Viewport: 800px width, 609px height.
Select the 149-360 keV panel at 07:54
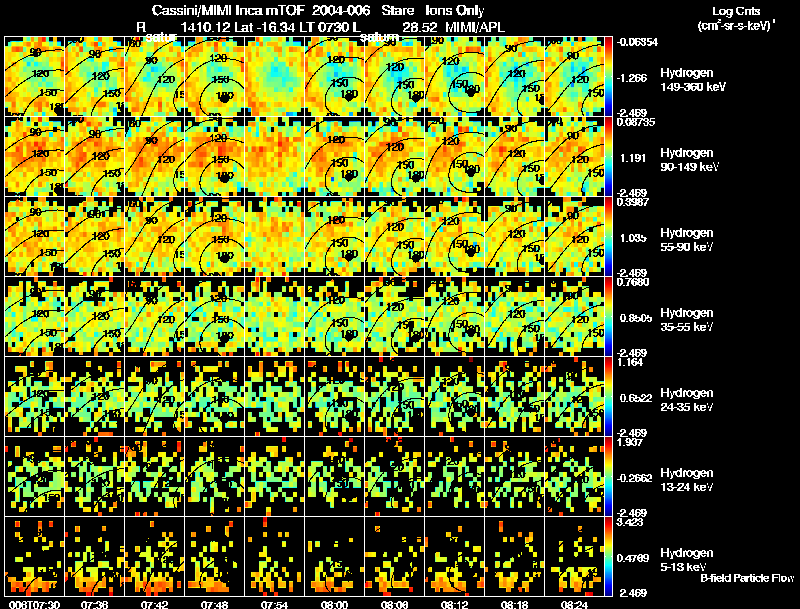coord(274,77)
